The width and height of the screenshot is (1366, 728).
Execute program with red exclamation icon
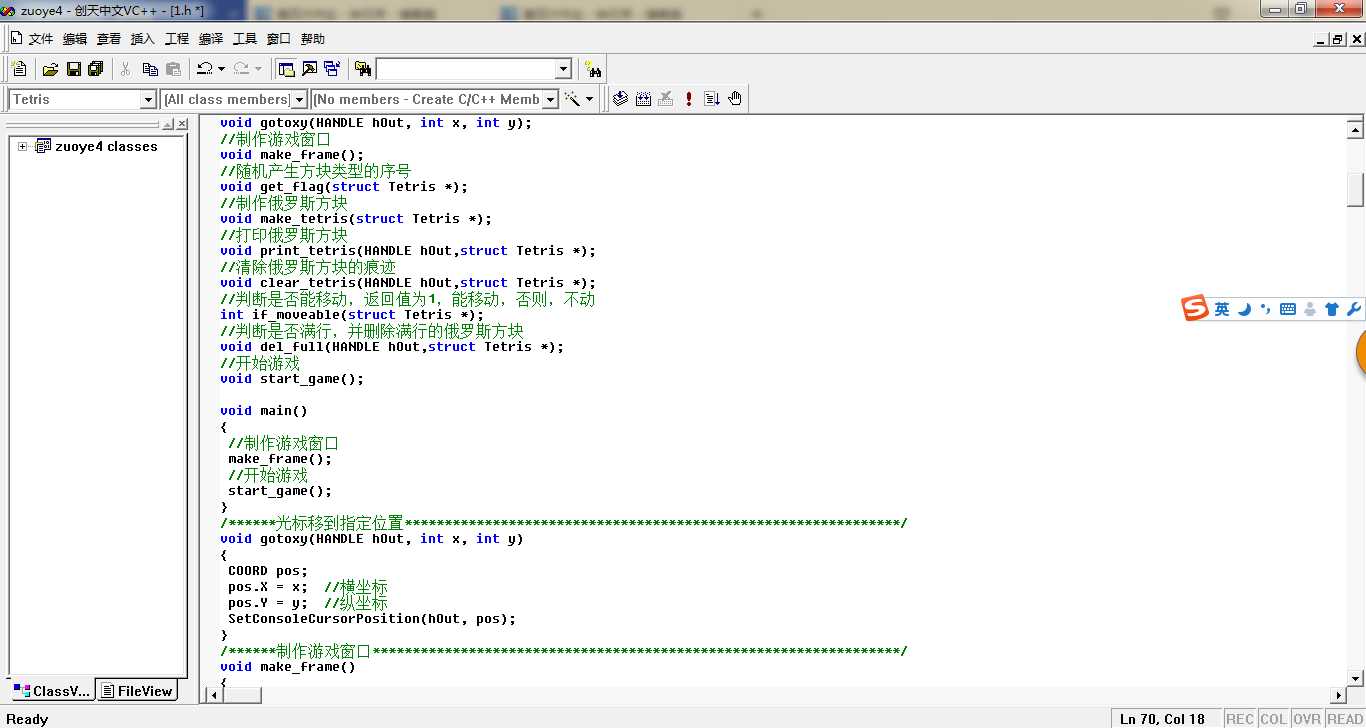click(x=689, y=99)
